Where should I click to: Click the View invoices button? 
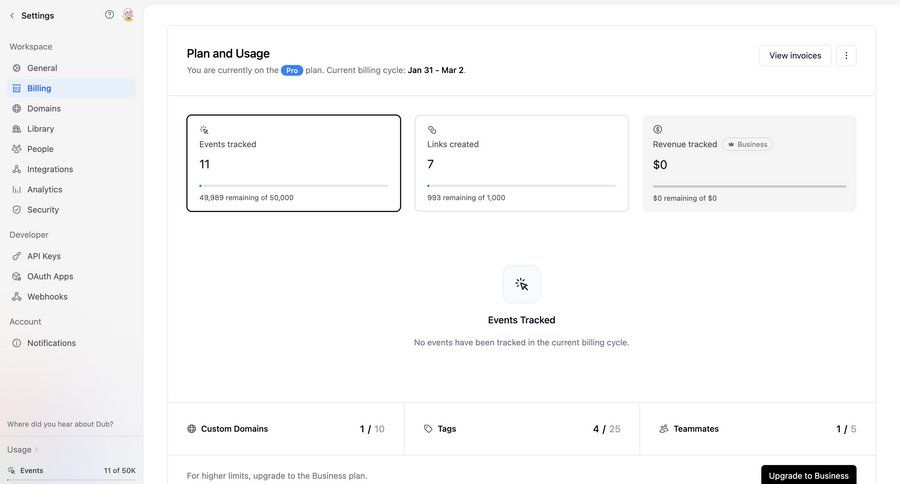pos(795,56)
